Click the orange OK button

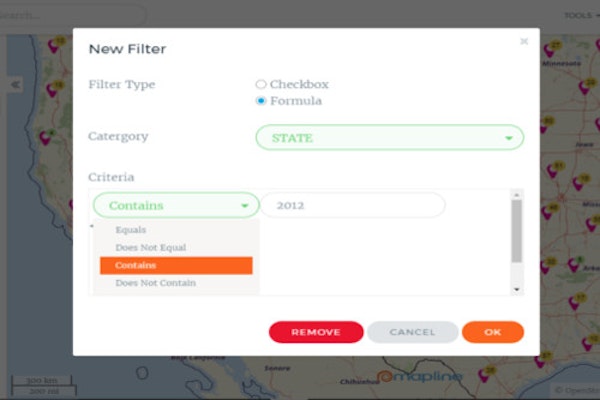pos(493,332)
